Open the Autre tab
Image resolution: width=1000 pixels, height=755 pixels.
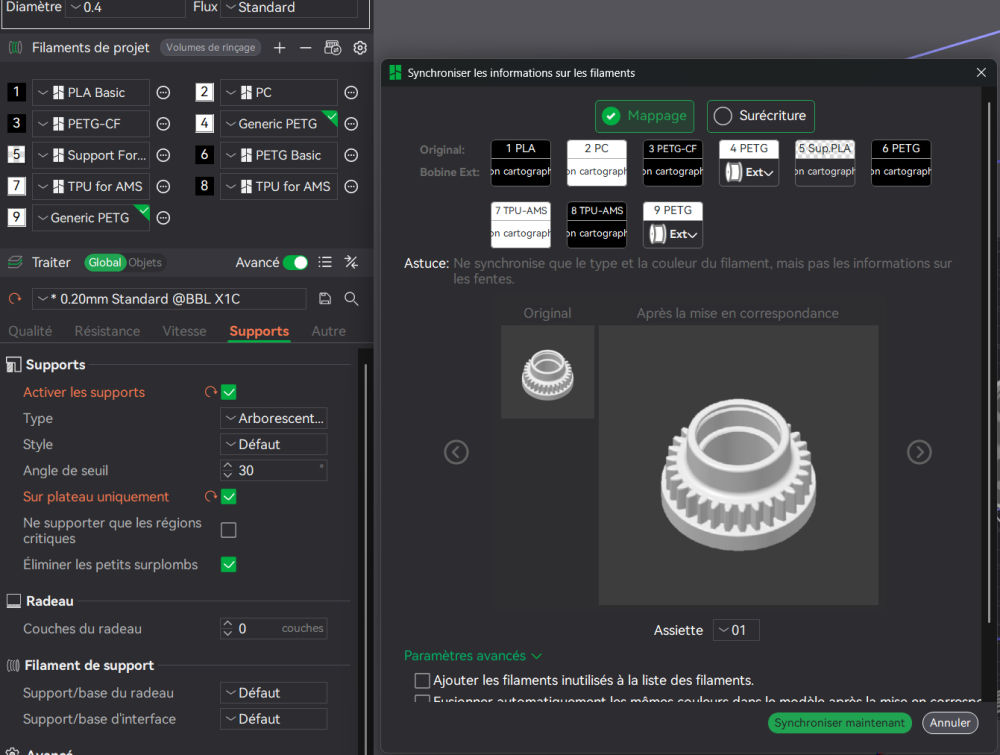point(328,331)
